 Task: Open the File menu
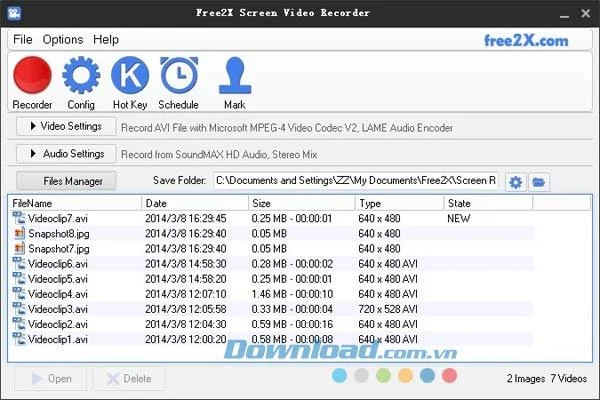tap(23, 39)
